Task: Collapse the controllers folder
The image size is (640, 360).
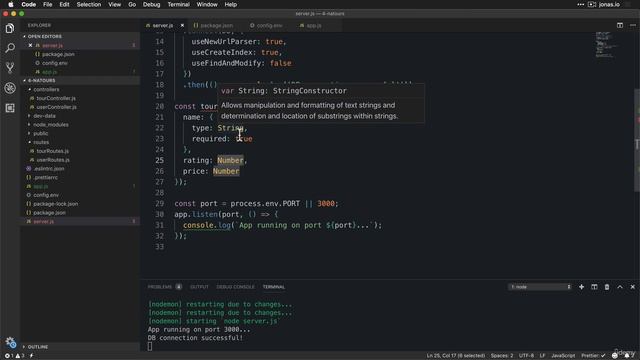Action: [46, 89]
